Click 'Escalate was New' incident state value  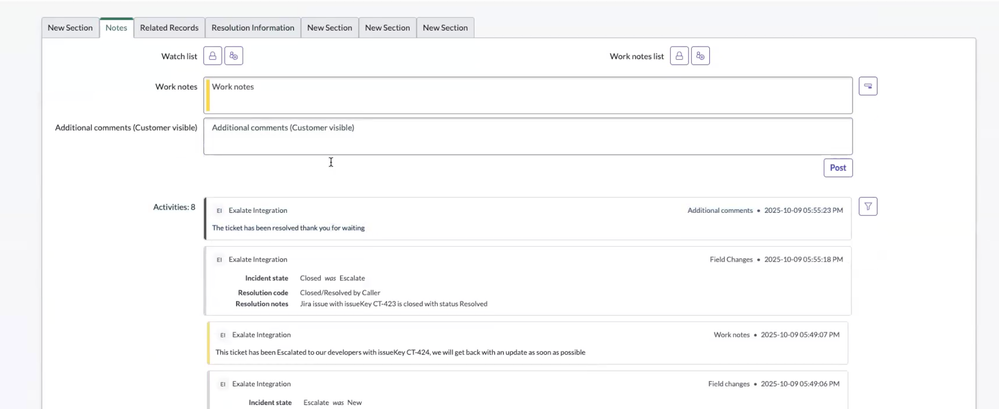pyautogui.click(x=333, y=402)
